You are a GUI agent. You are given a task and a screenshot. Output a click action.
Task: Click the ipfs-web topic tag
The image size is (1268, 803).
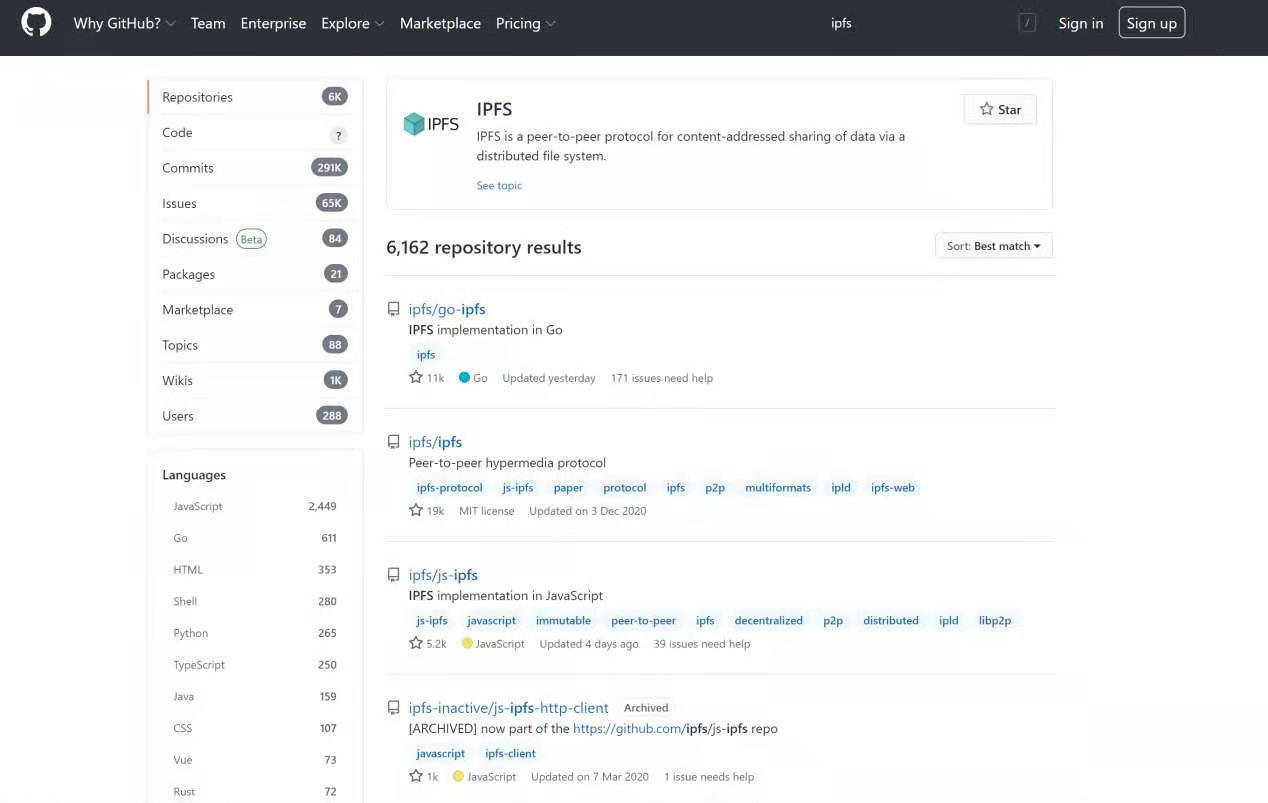pos(893,488)
